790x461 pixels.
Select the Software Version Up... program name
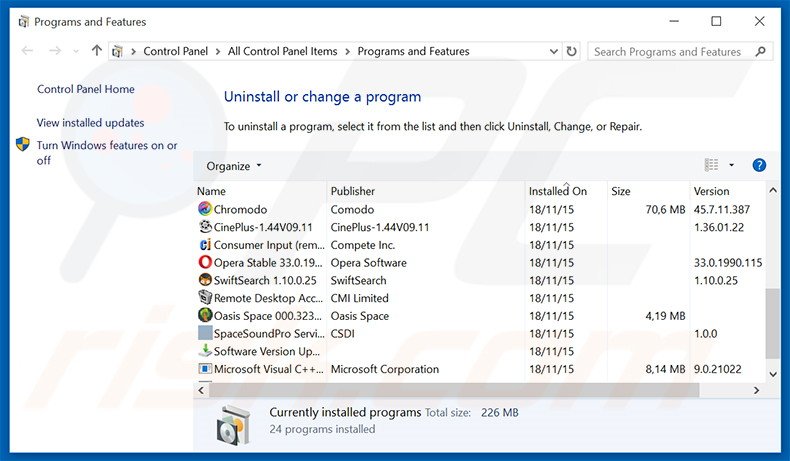click(x=267, y=351)
